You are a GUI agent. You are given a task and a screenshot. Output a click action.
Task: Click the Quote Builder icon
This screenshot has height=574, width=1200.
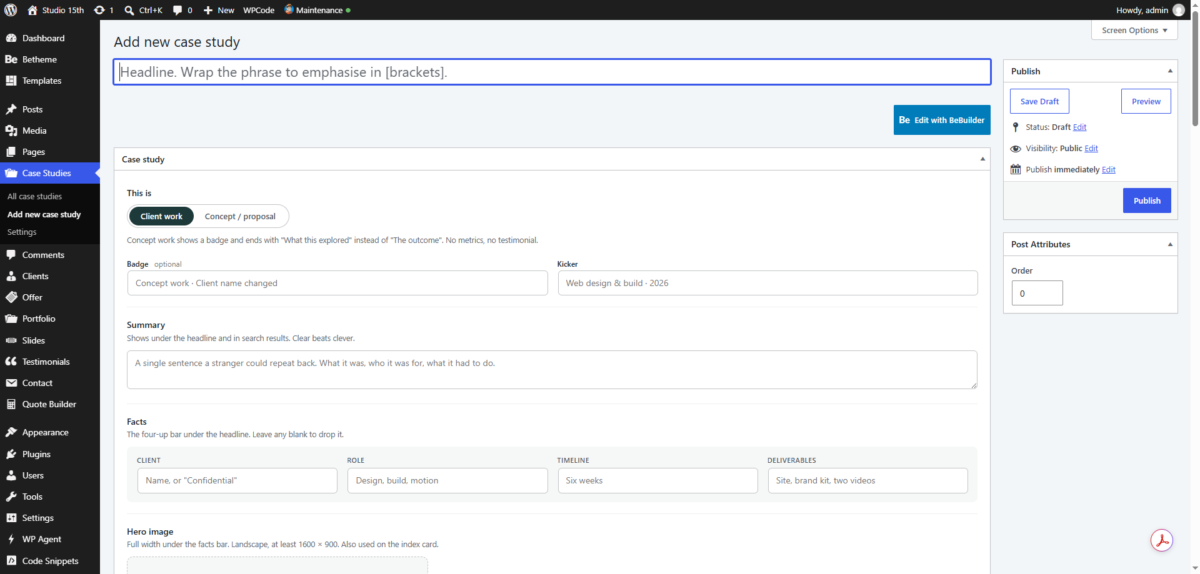click(11, 405)
